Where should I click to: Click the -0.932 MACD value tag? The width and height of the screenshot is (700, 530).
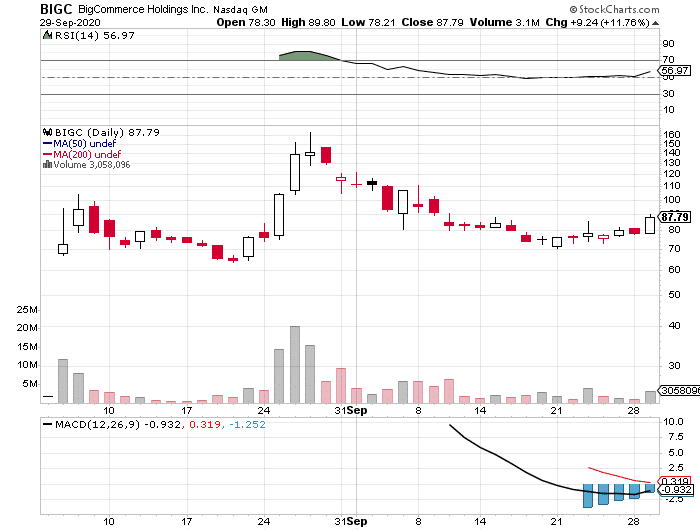pos(676,489)
